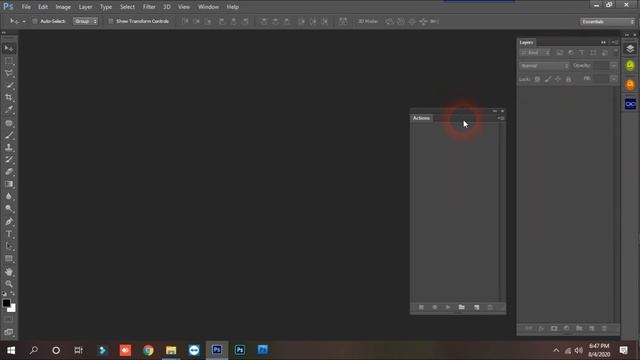The width and height of the screenshot is (640, 360).
Task: Create new action in Actions panel
Action: click(x=476, y=307)
